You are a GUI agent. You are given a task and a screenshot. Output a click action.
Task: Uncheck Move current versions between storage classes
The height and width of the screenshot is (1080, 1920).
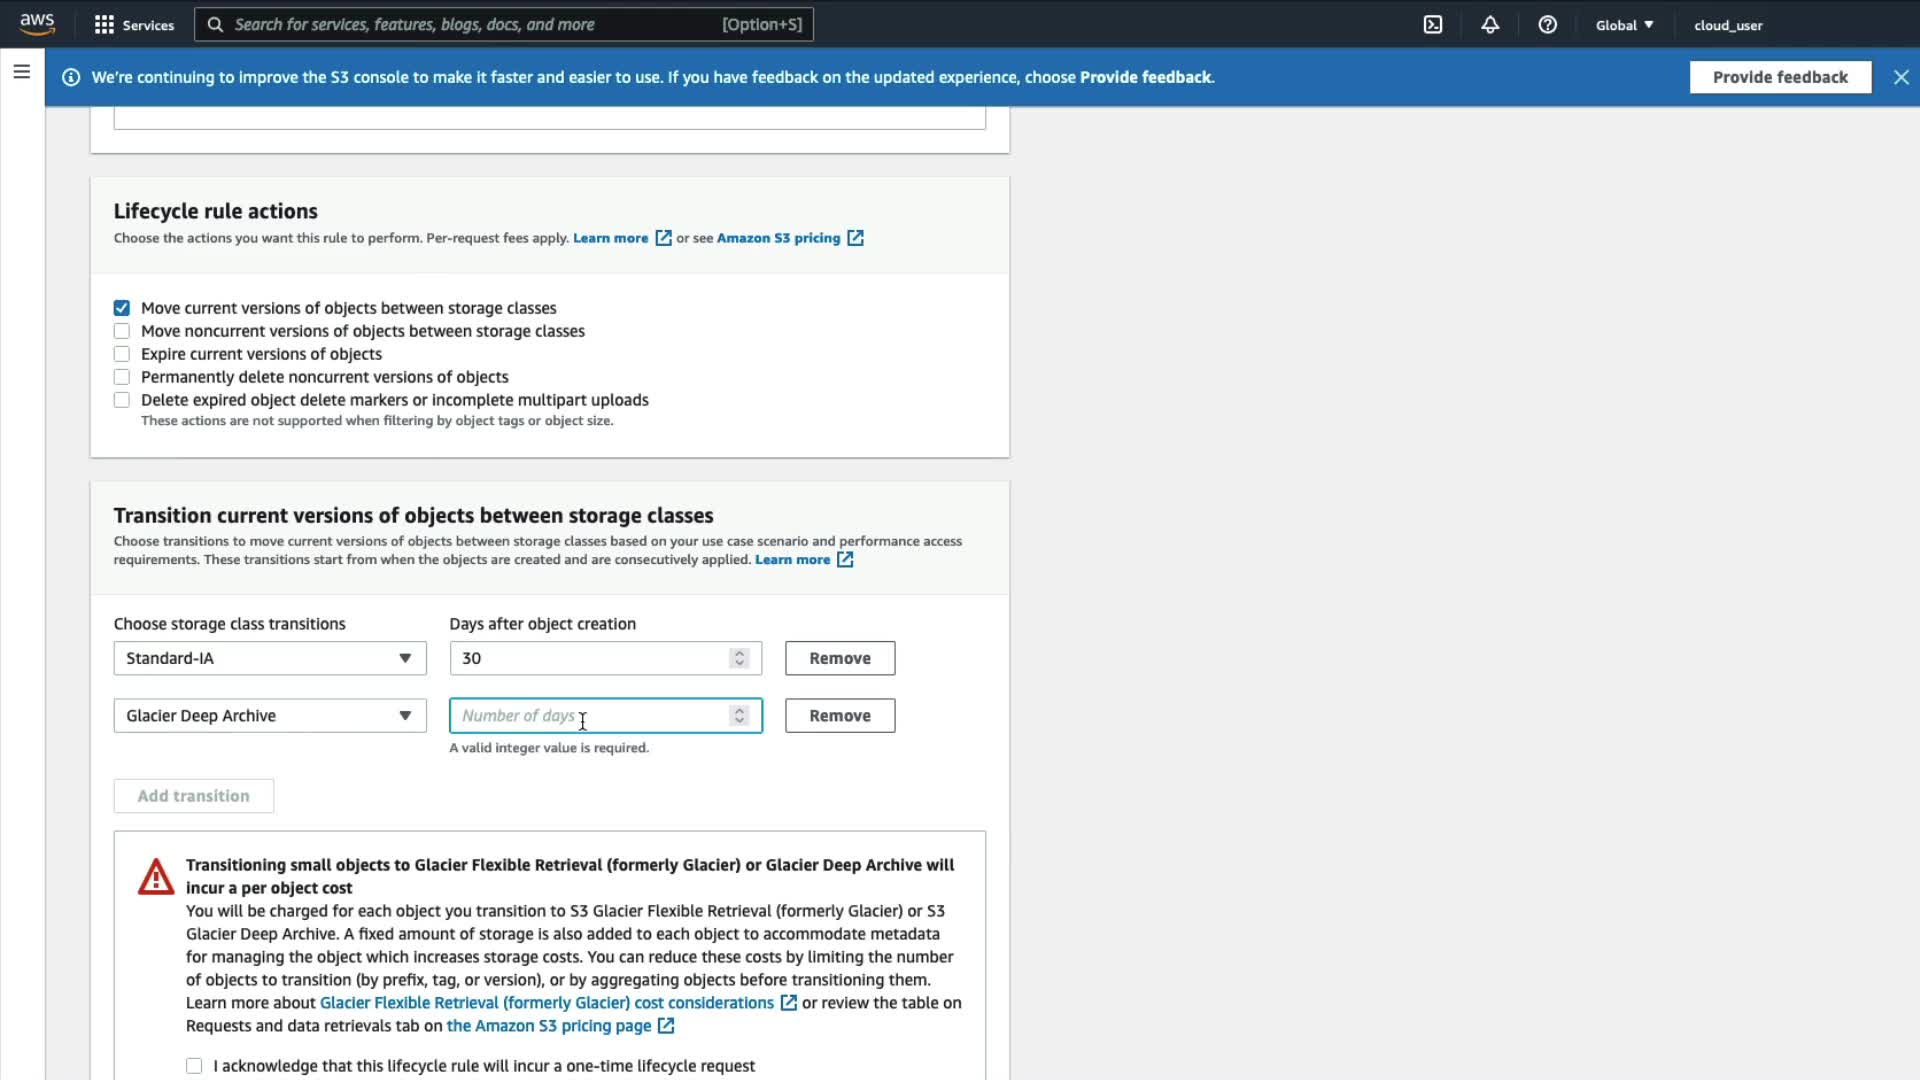tap(122, 308)
